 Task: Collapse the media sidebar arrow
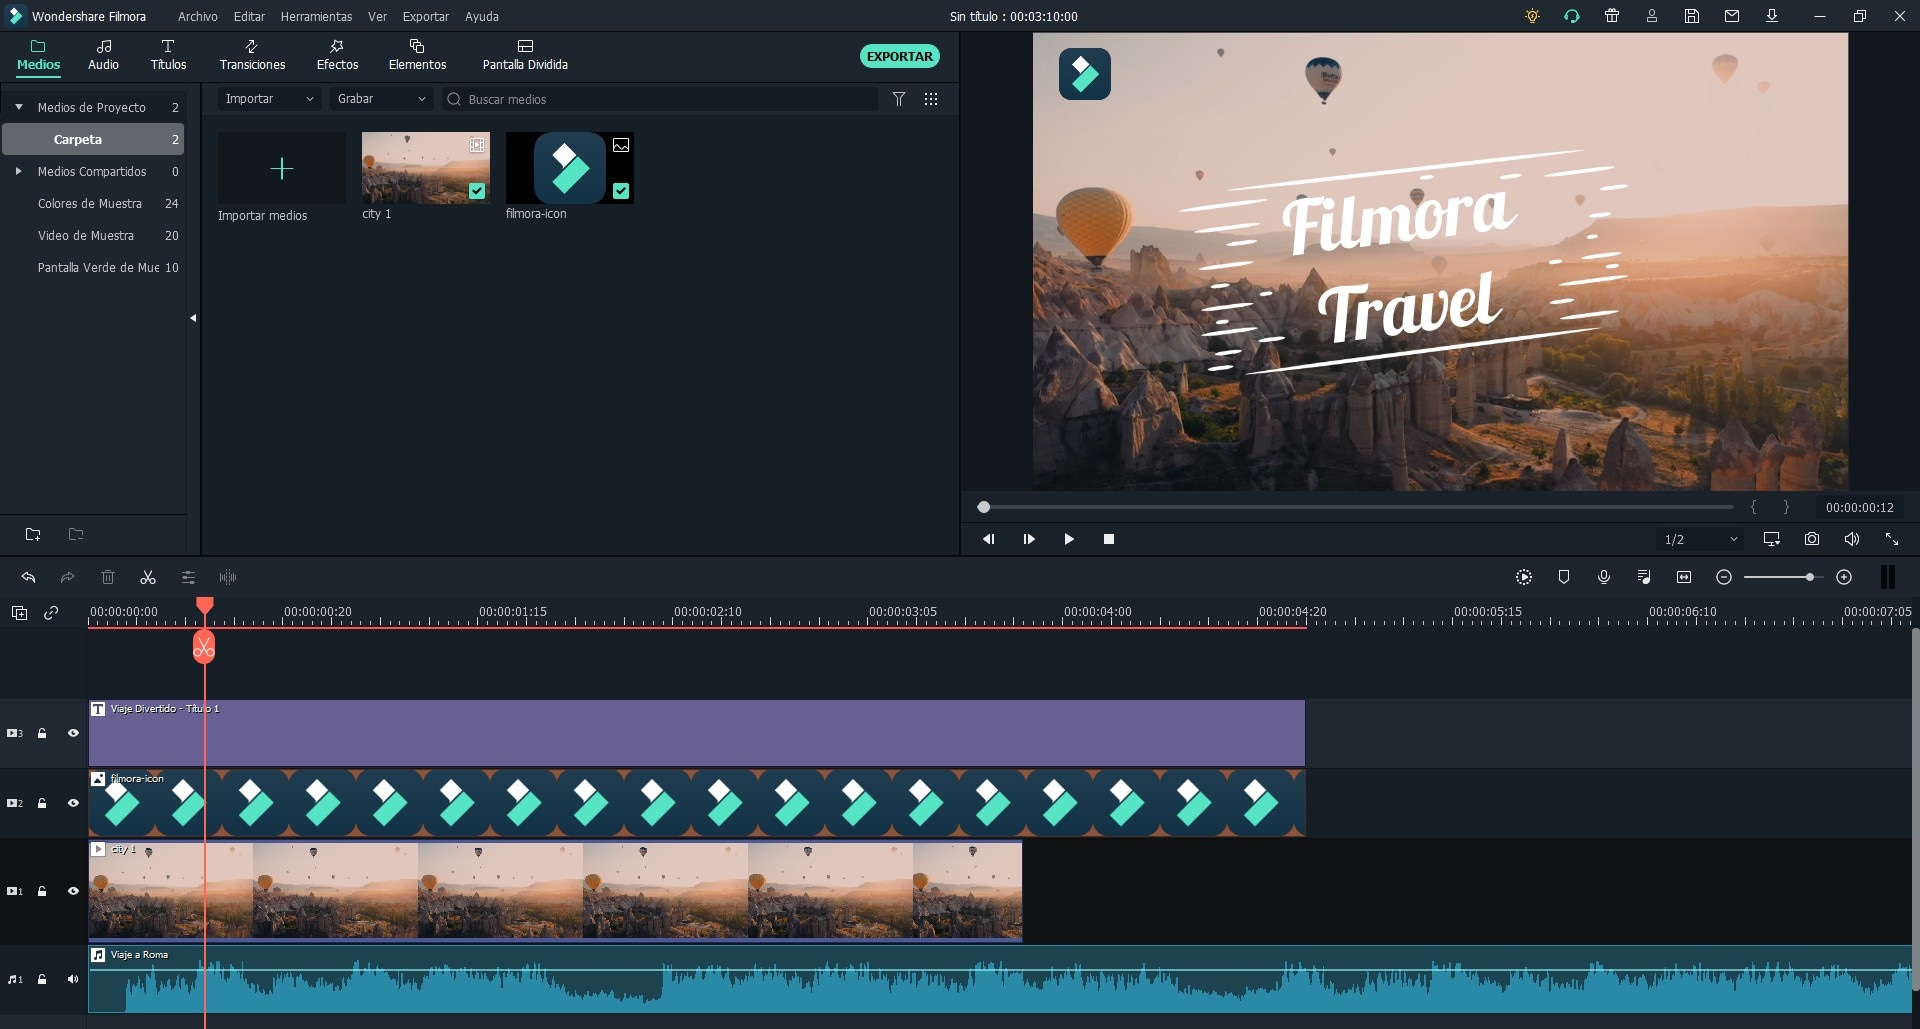(193, 318)
